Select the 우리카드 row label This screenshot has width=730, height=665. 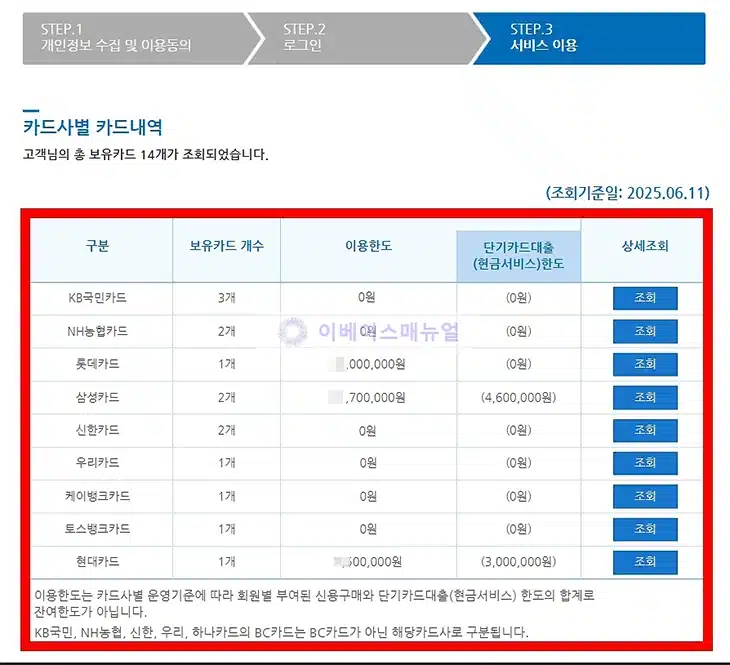(97, 463)
